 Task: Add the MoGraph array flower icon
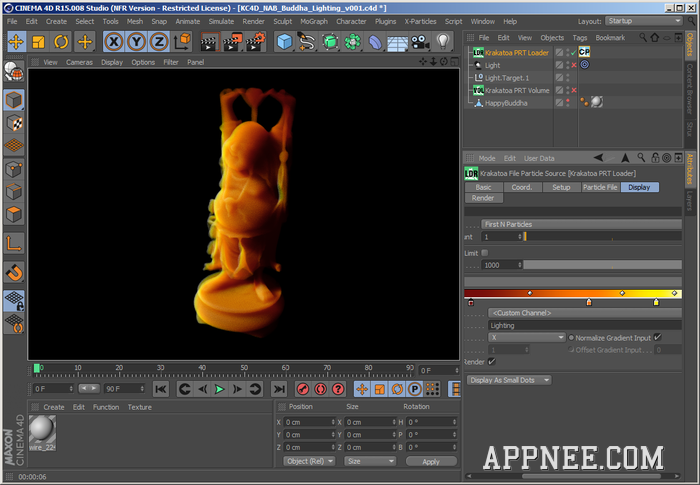coord(352,42)
